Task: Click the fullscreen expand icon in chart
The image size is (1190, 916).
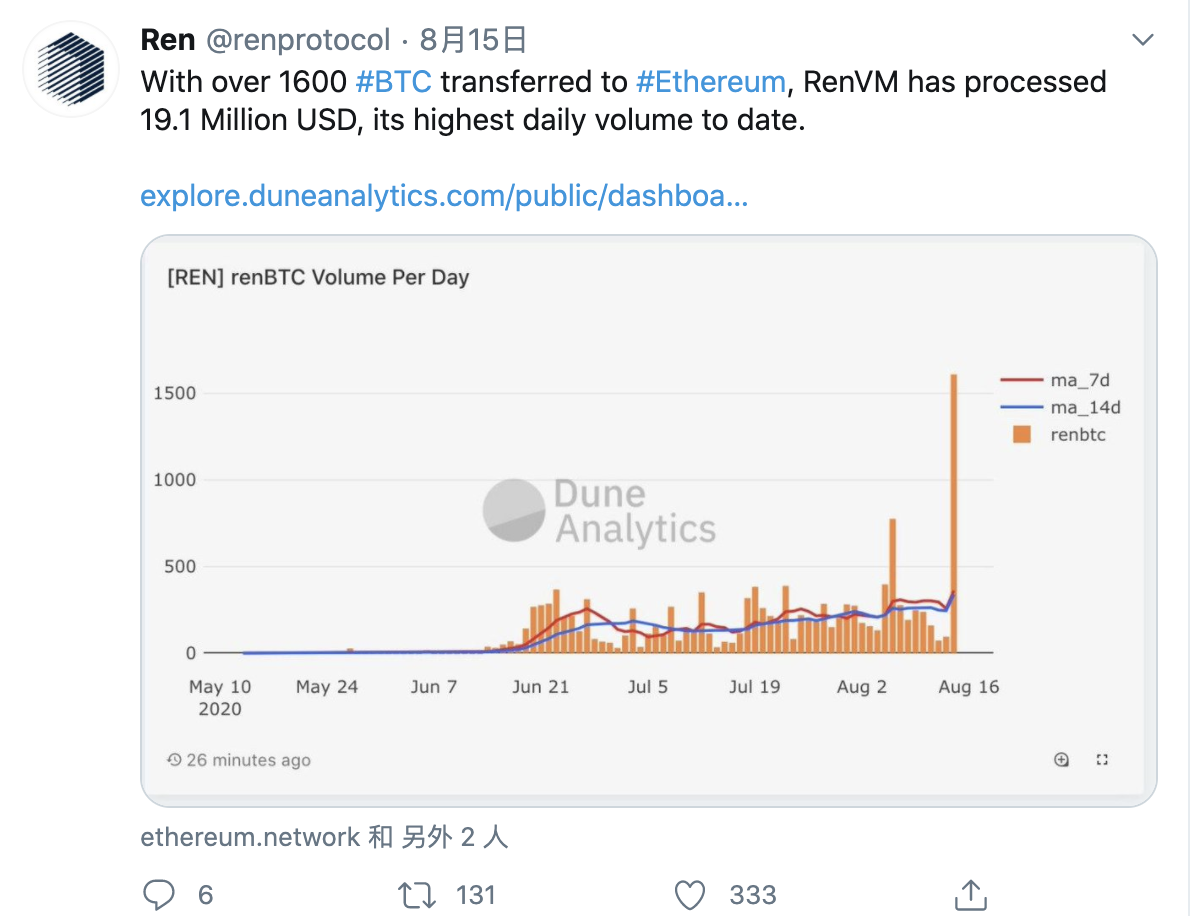Action: coord(1102,760)
